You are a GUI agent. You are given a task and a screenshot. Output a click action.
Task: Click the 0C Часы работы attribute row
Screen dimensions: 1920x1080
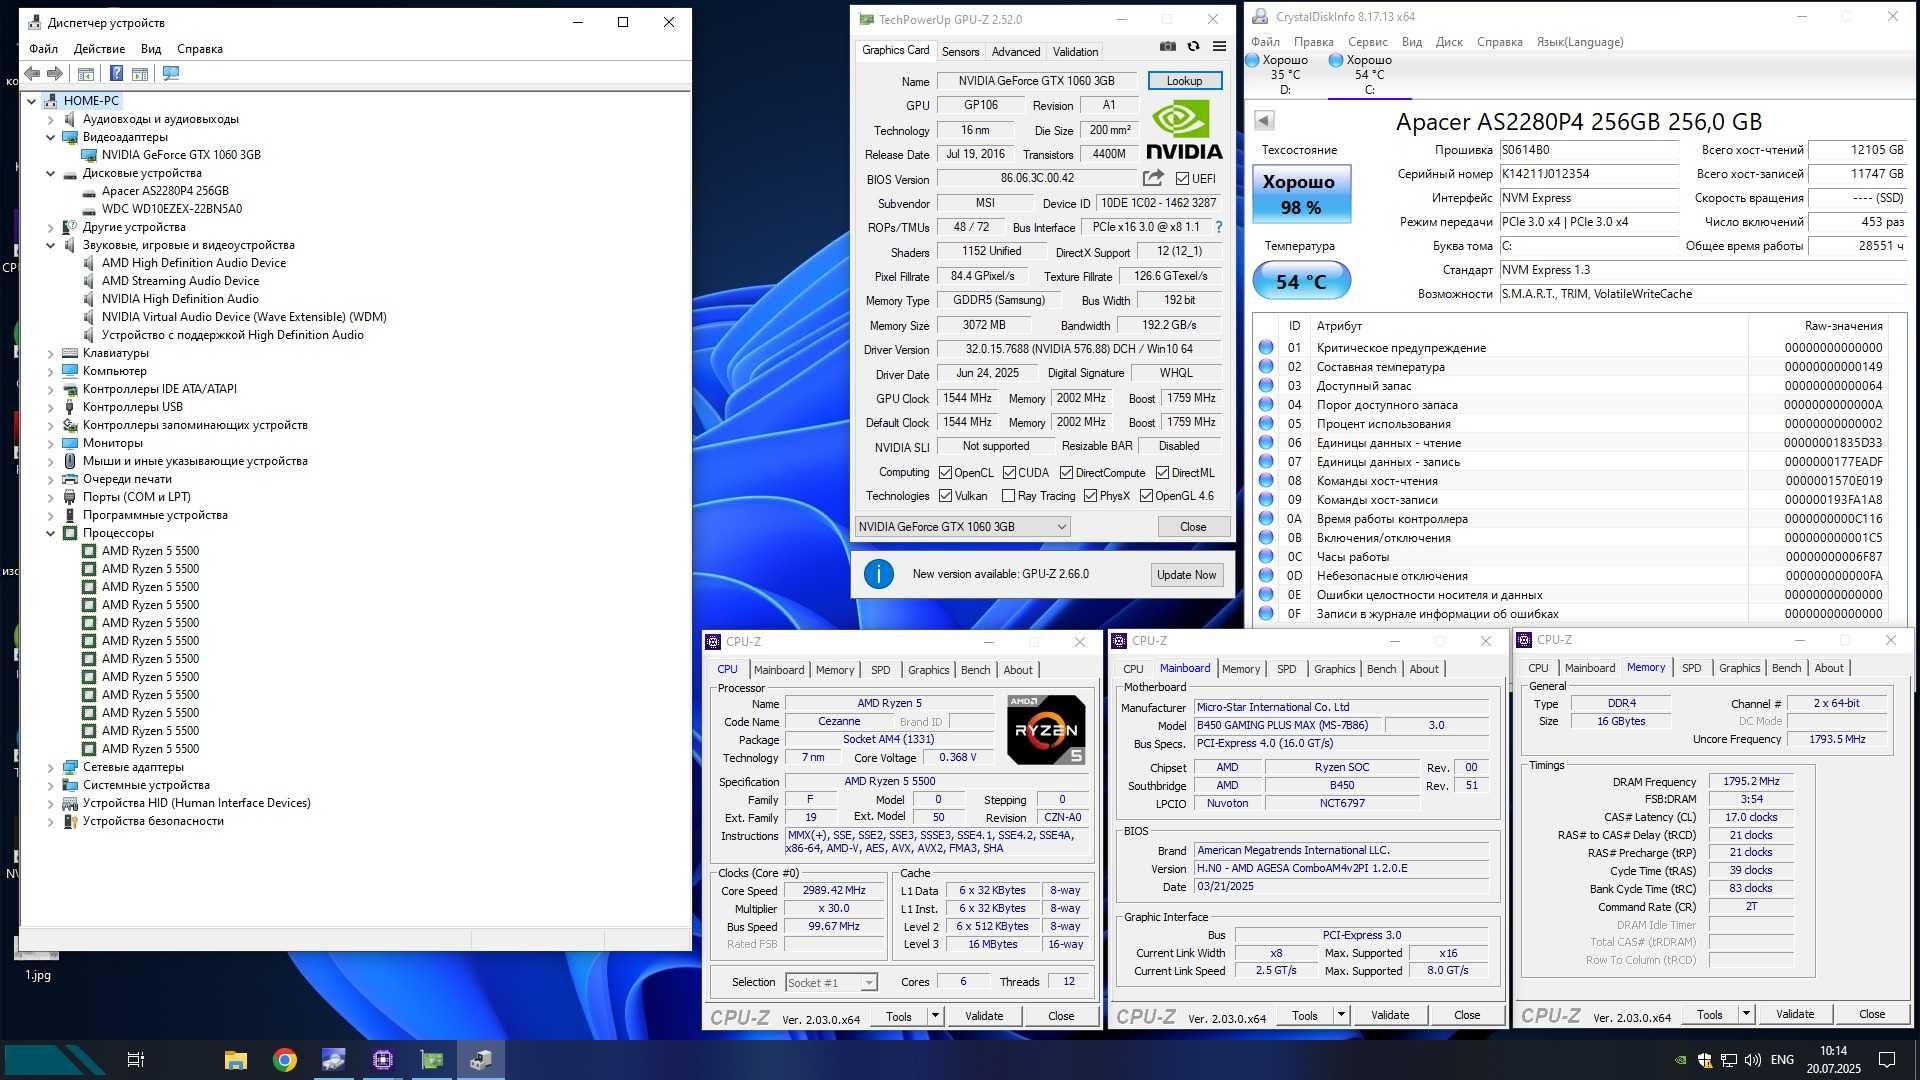1573,557
